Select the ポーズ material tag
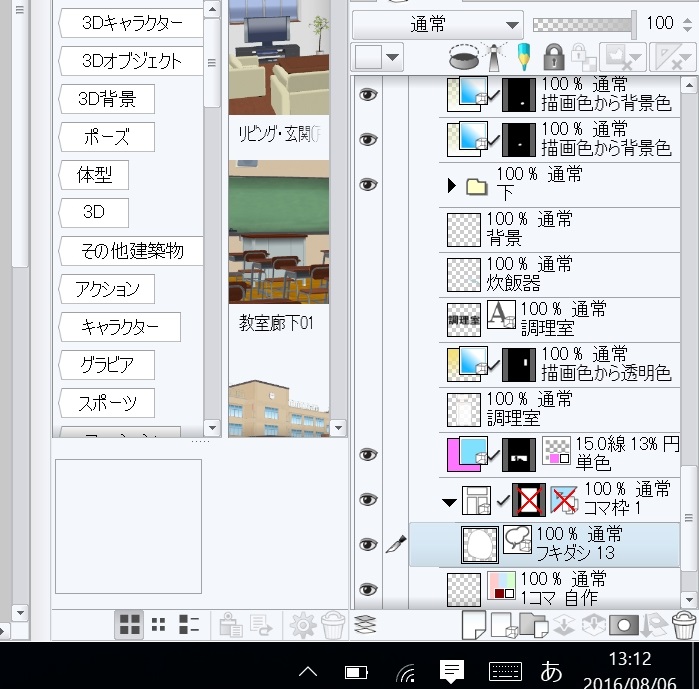The width and height of the screenshot is (699, 689). coord(107,137)
